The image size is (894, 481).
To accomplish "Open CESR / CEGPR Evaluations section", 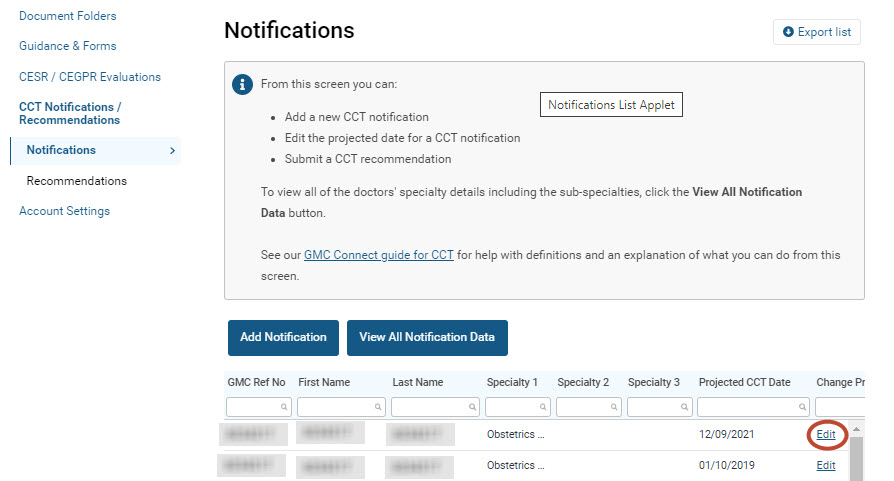I will click(90, 77).
